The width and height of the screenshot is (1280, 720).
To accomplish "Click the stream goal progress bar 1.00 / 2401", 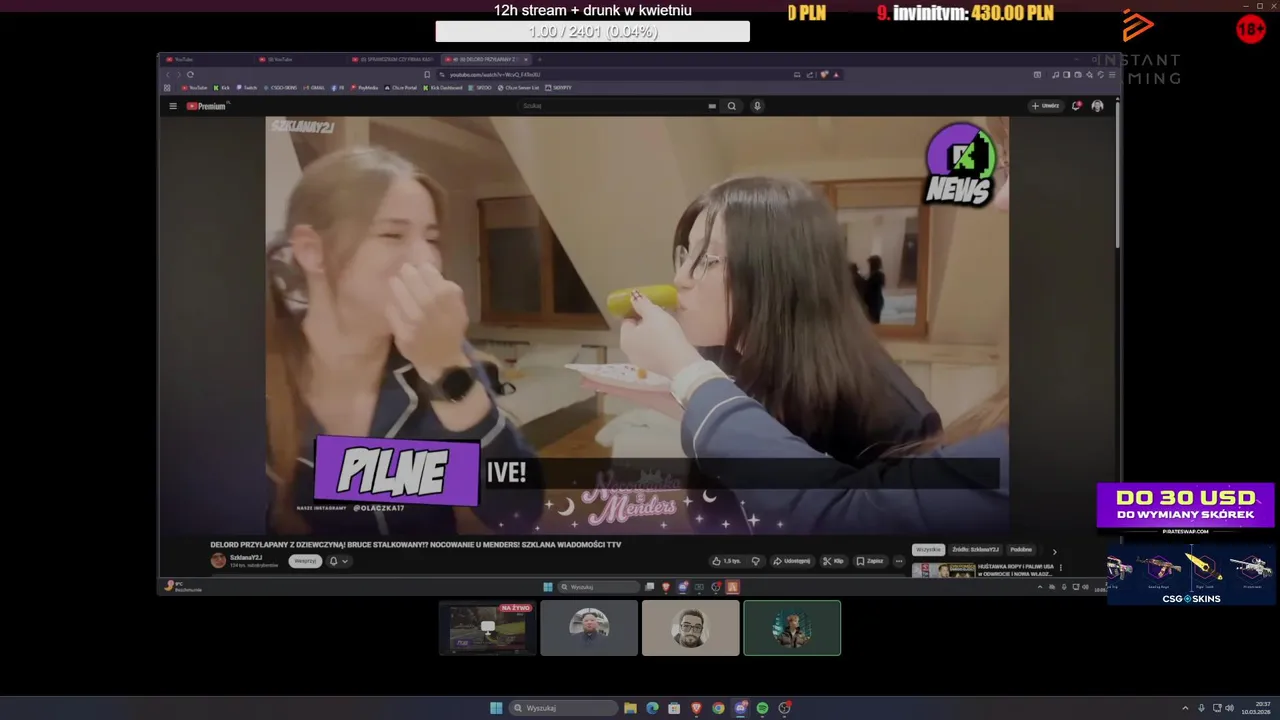I will 592,32.
